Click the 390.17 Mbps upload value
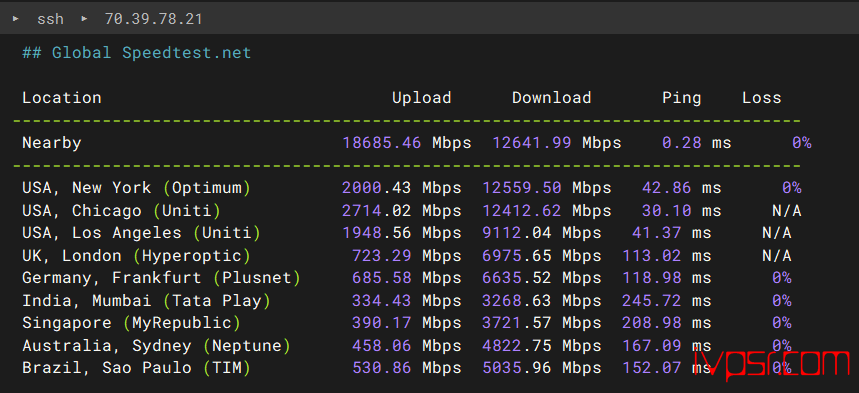Screen dimensions: 859x393 click(x=407, y=323)
